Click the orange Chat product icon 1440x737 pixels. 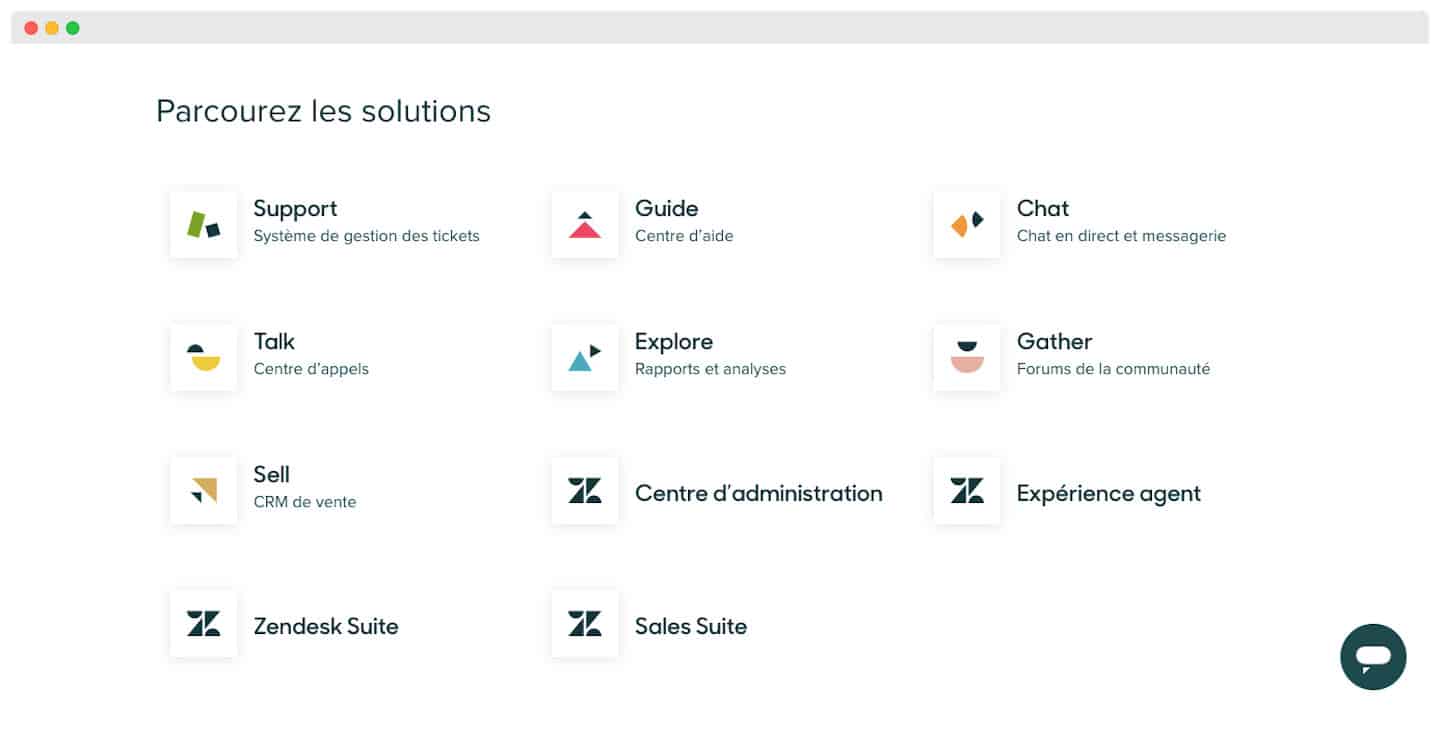click(x=967, y=224)
